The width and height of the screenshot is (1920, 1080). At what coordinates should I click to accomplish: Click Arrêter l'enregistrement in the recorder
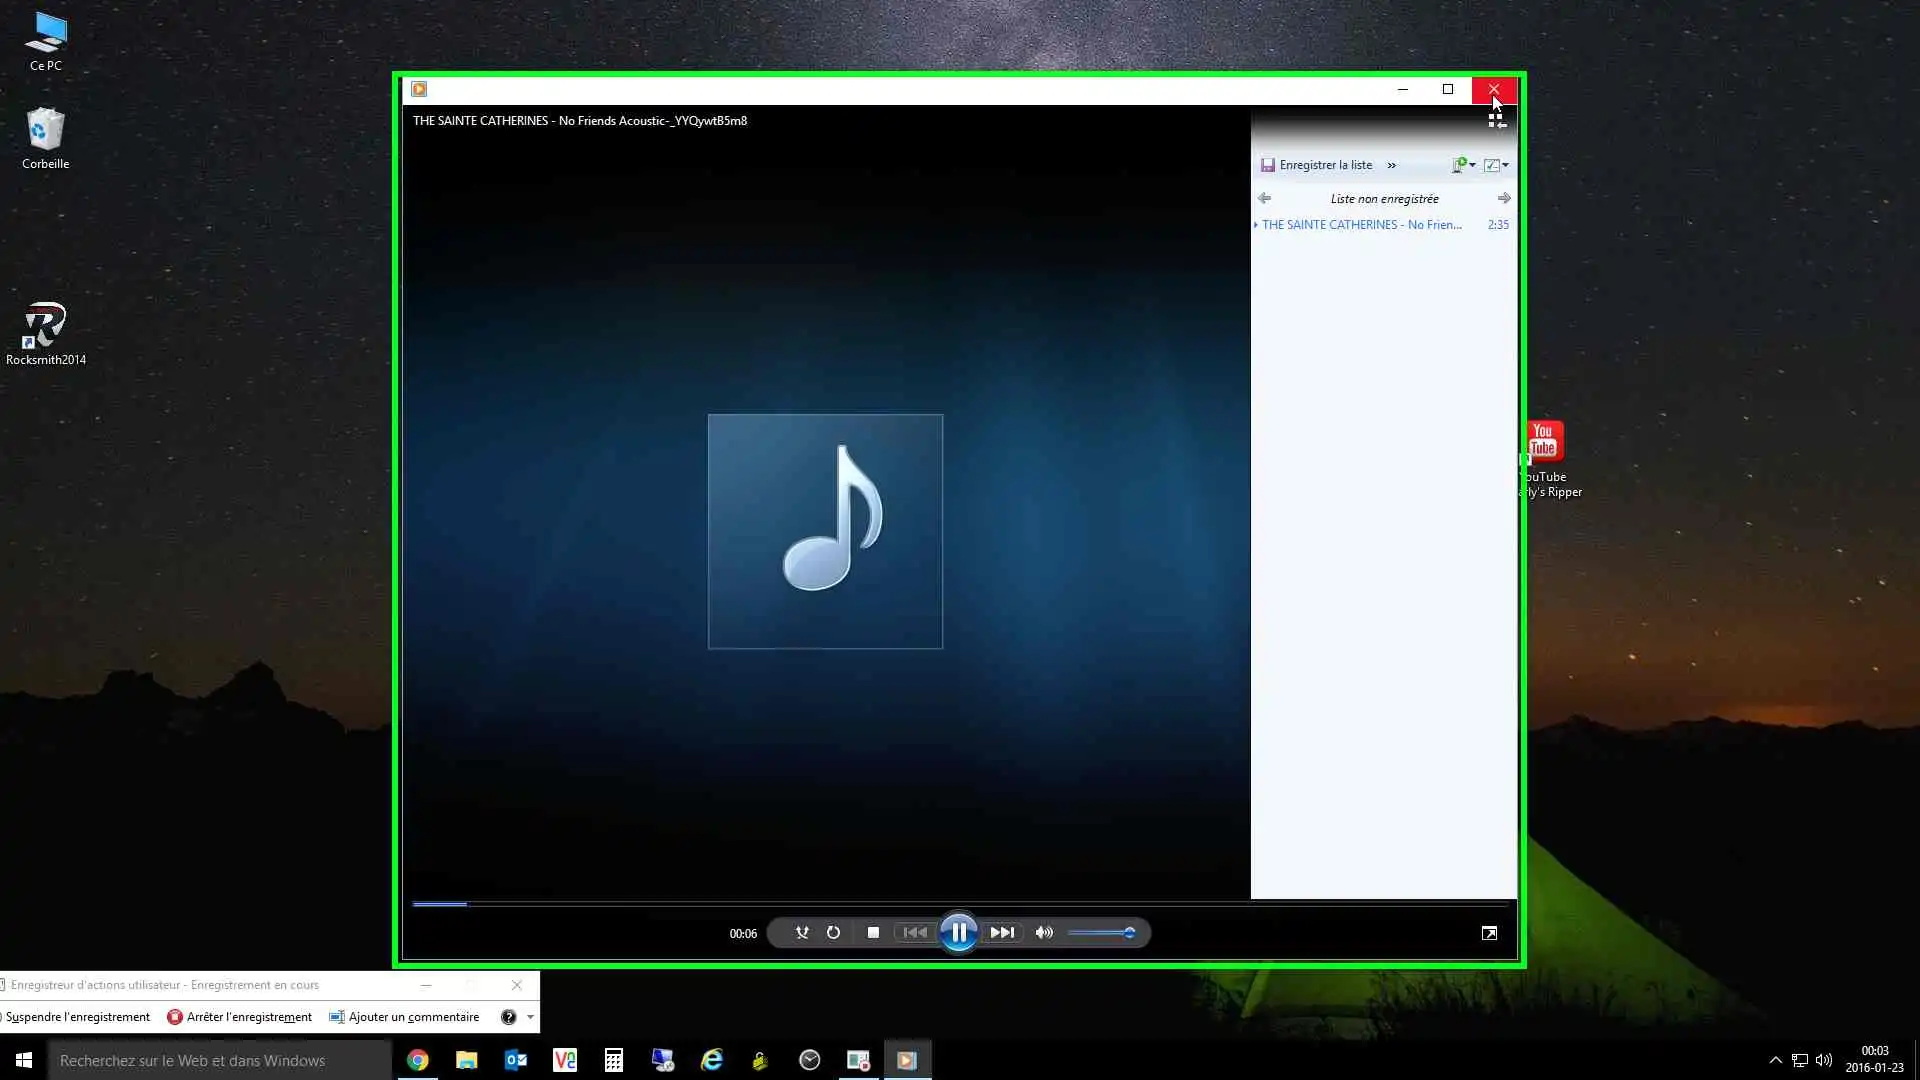pyautogui.click(x=240, y=1017)
